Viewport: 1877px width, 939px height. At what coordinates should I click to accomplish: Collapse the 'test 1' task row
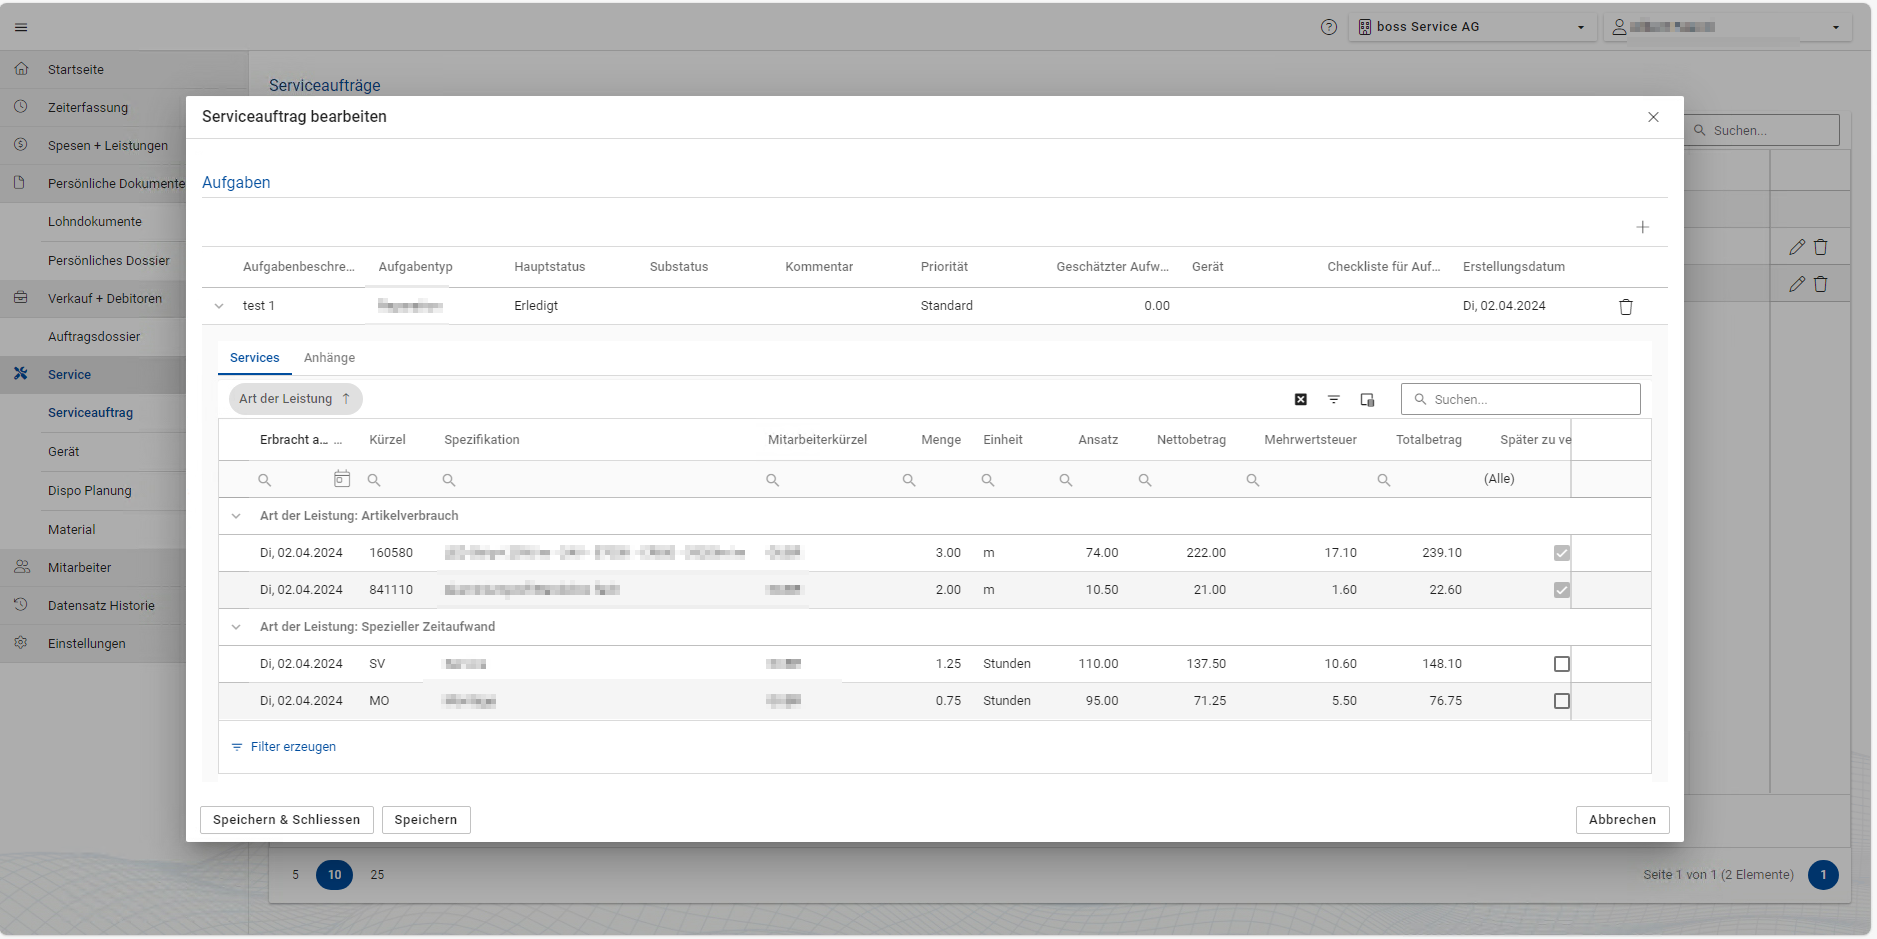[219, 306]
